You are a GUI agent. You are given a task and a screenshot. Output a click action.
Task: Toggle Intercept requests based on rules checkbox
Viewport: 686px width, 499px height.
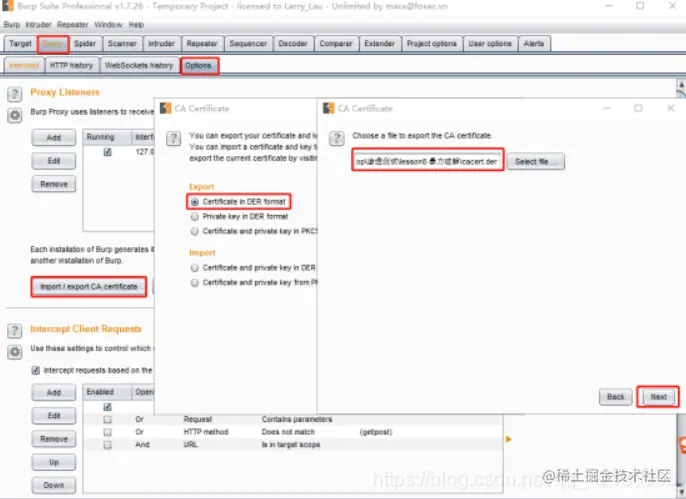click(36, 370)
